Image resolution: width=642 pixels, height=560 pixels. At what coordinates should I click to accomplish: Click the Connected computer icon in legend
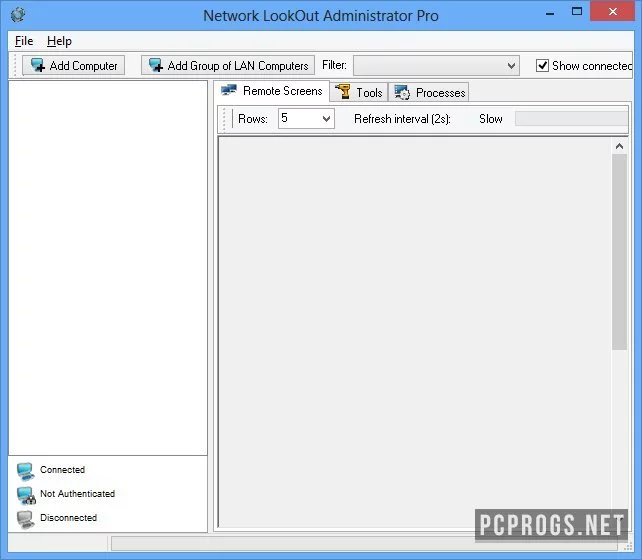[25, 471]
